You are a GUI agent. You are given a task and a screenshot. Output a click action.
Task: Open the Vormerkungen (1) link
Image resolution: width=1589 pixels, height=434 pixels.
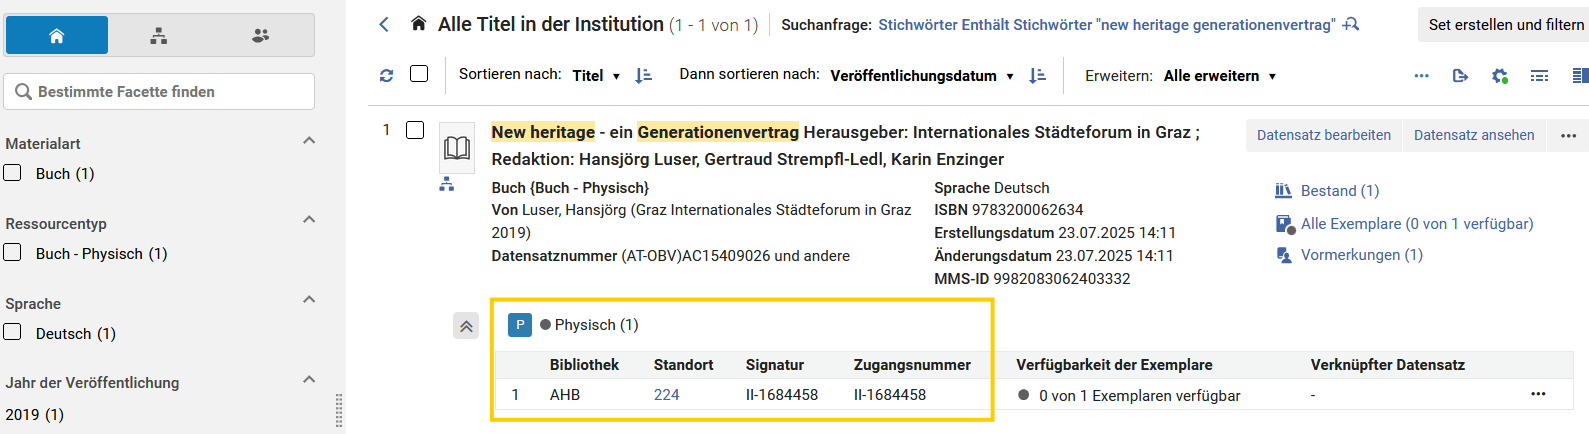(1361, 255)
